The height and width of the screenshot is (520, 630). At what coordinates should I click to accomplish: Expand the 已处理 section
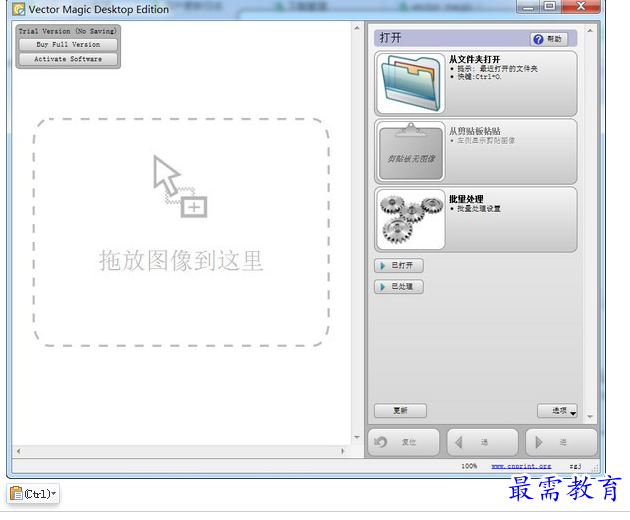(x=399, y=287)
